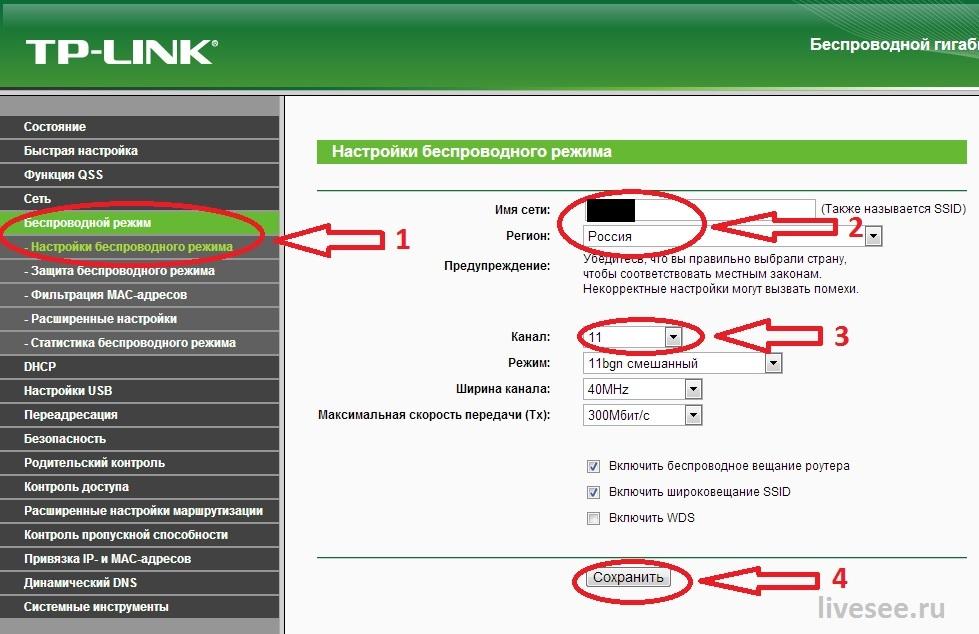Open Родительский контроль menu item
Screen dimensions: 979x634
139,463
